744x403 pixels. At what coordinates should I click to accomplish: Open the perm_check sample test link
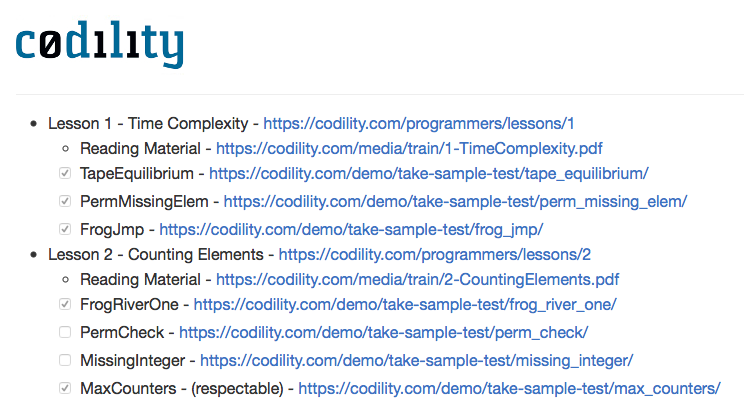pyautogui.click(x=383, y=333)
